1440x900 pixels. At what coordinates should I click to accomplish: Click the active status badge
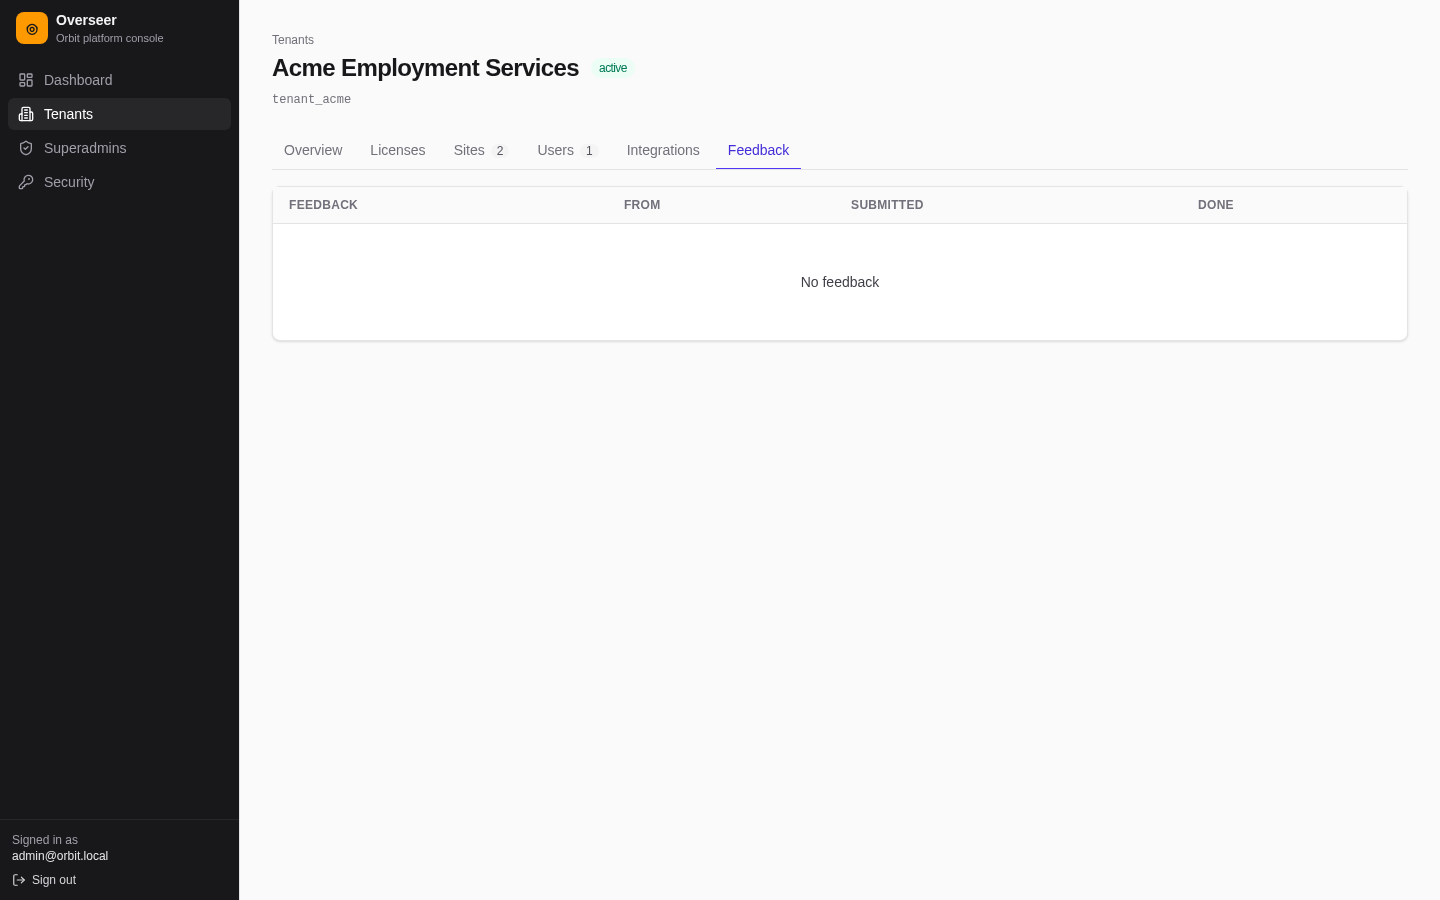[x=613, y=68]
